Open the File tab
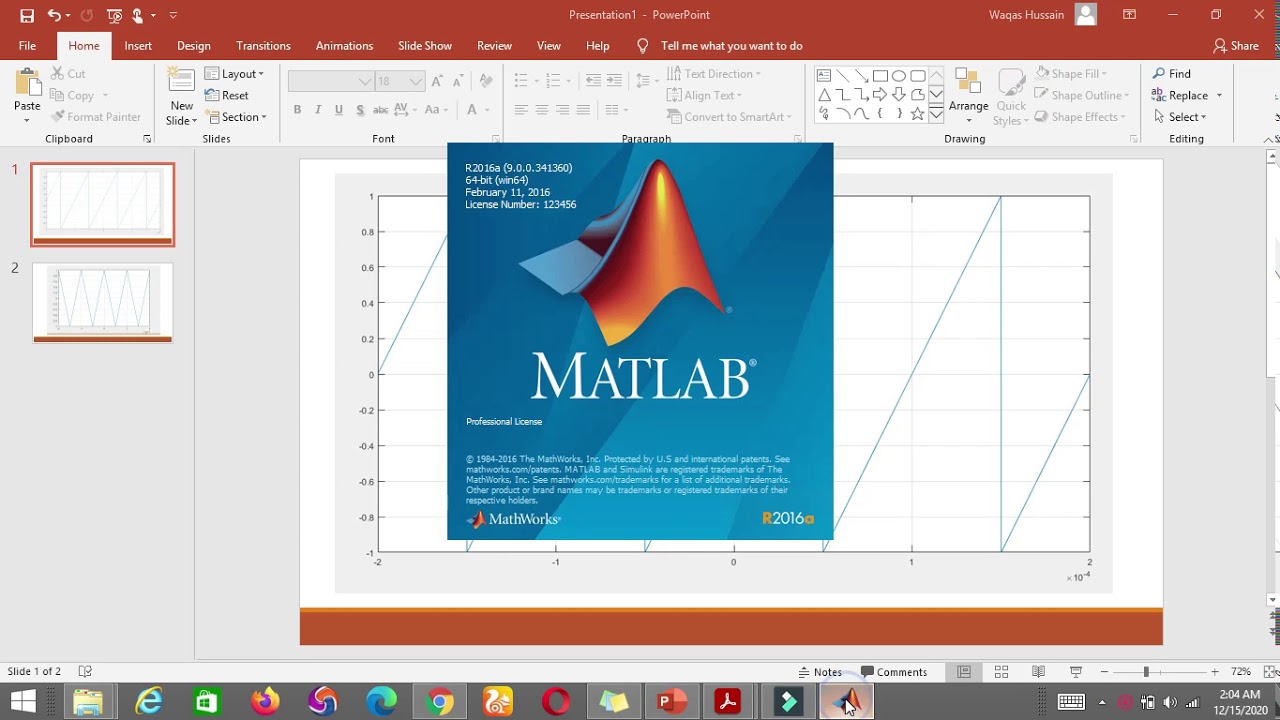1280x720 pixels. coord(27,46)
